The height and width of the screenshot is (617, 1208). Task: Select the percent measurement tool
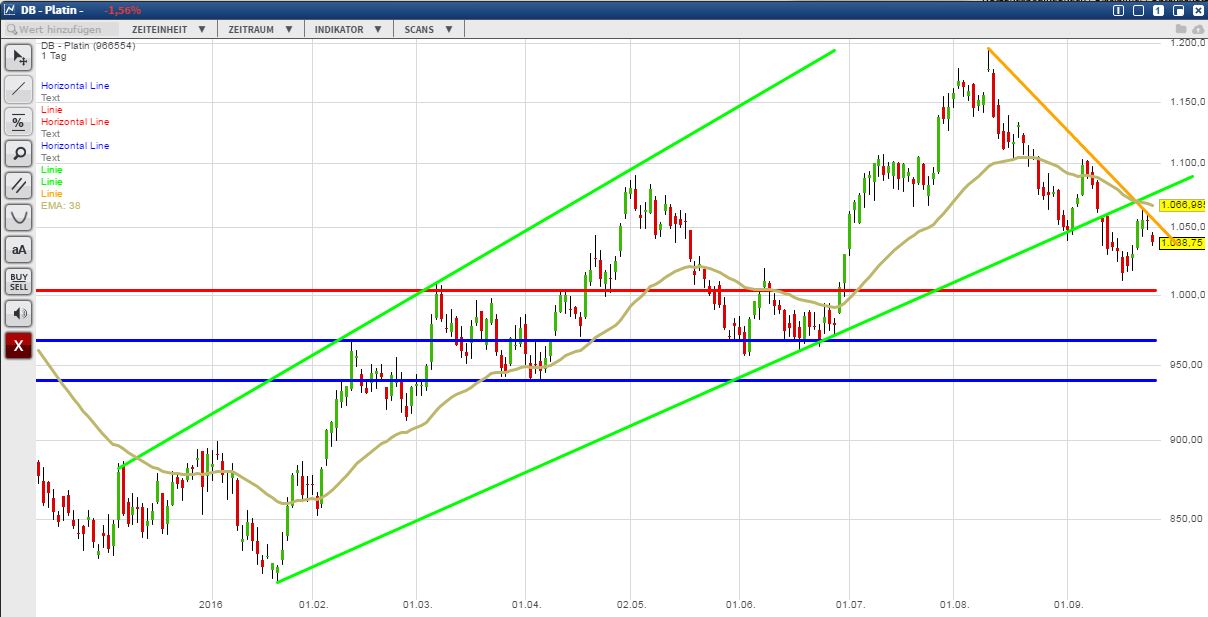18,122
